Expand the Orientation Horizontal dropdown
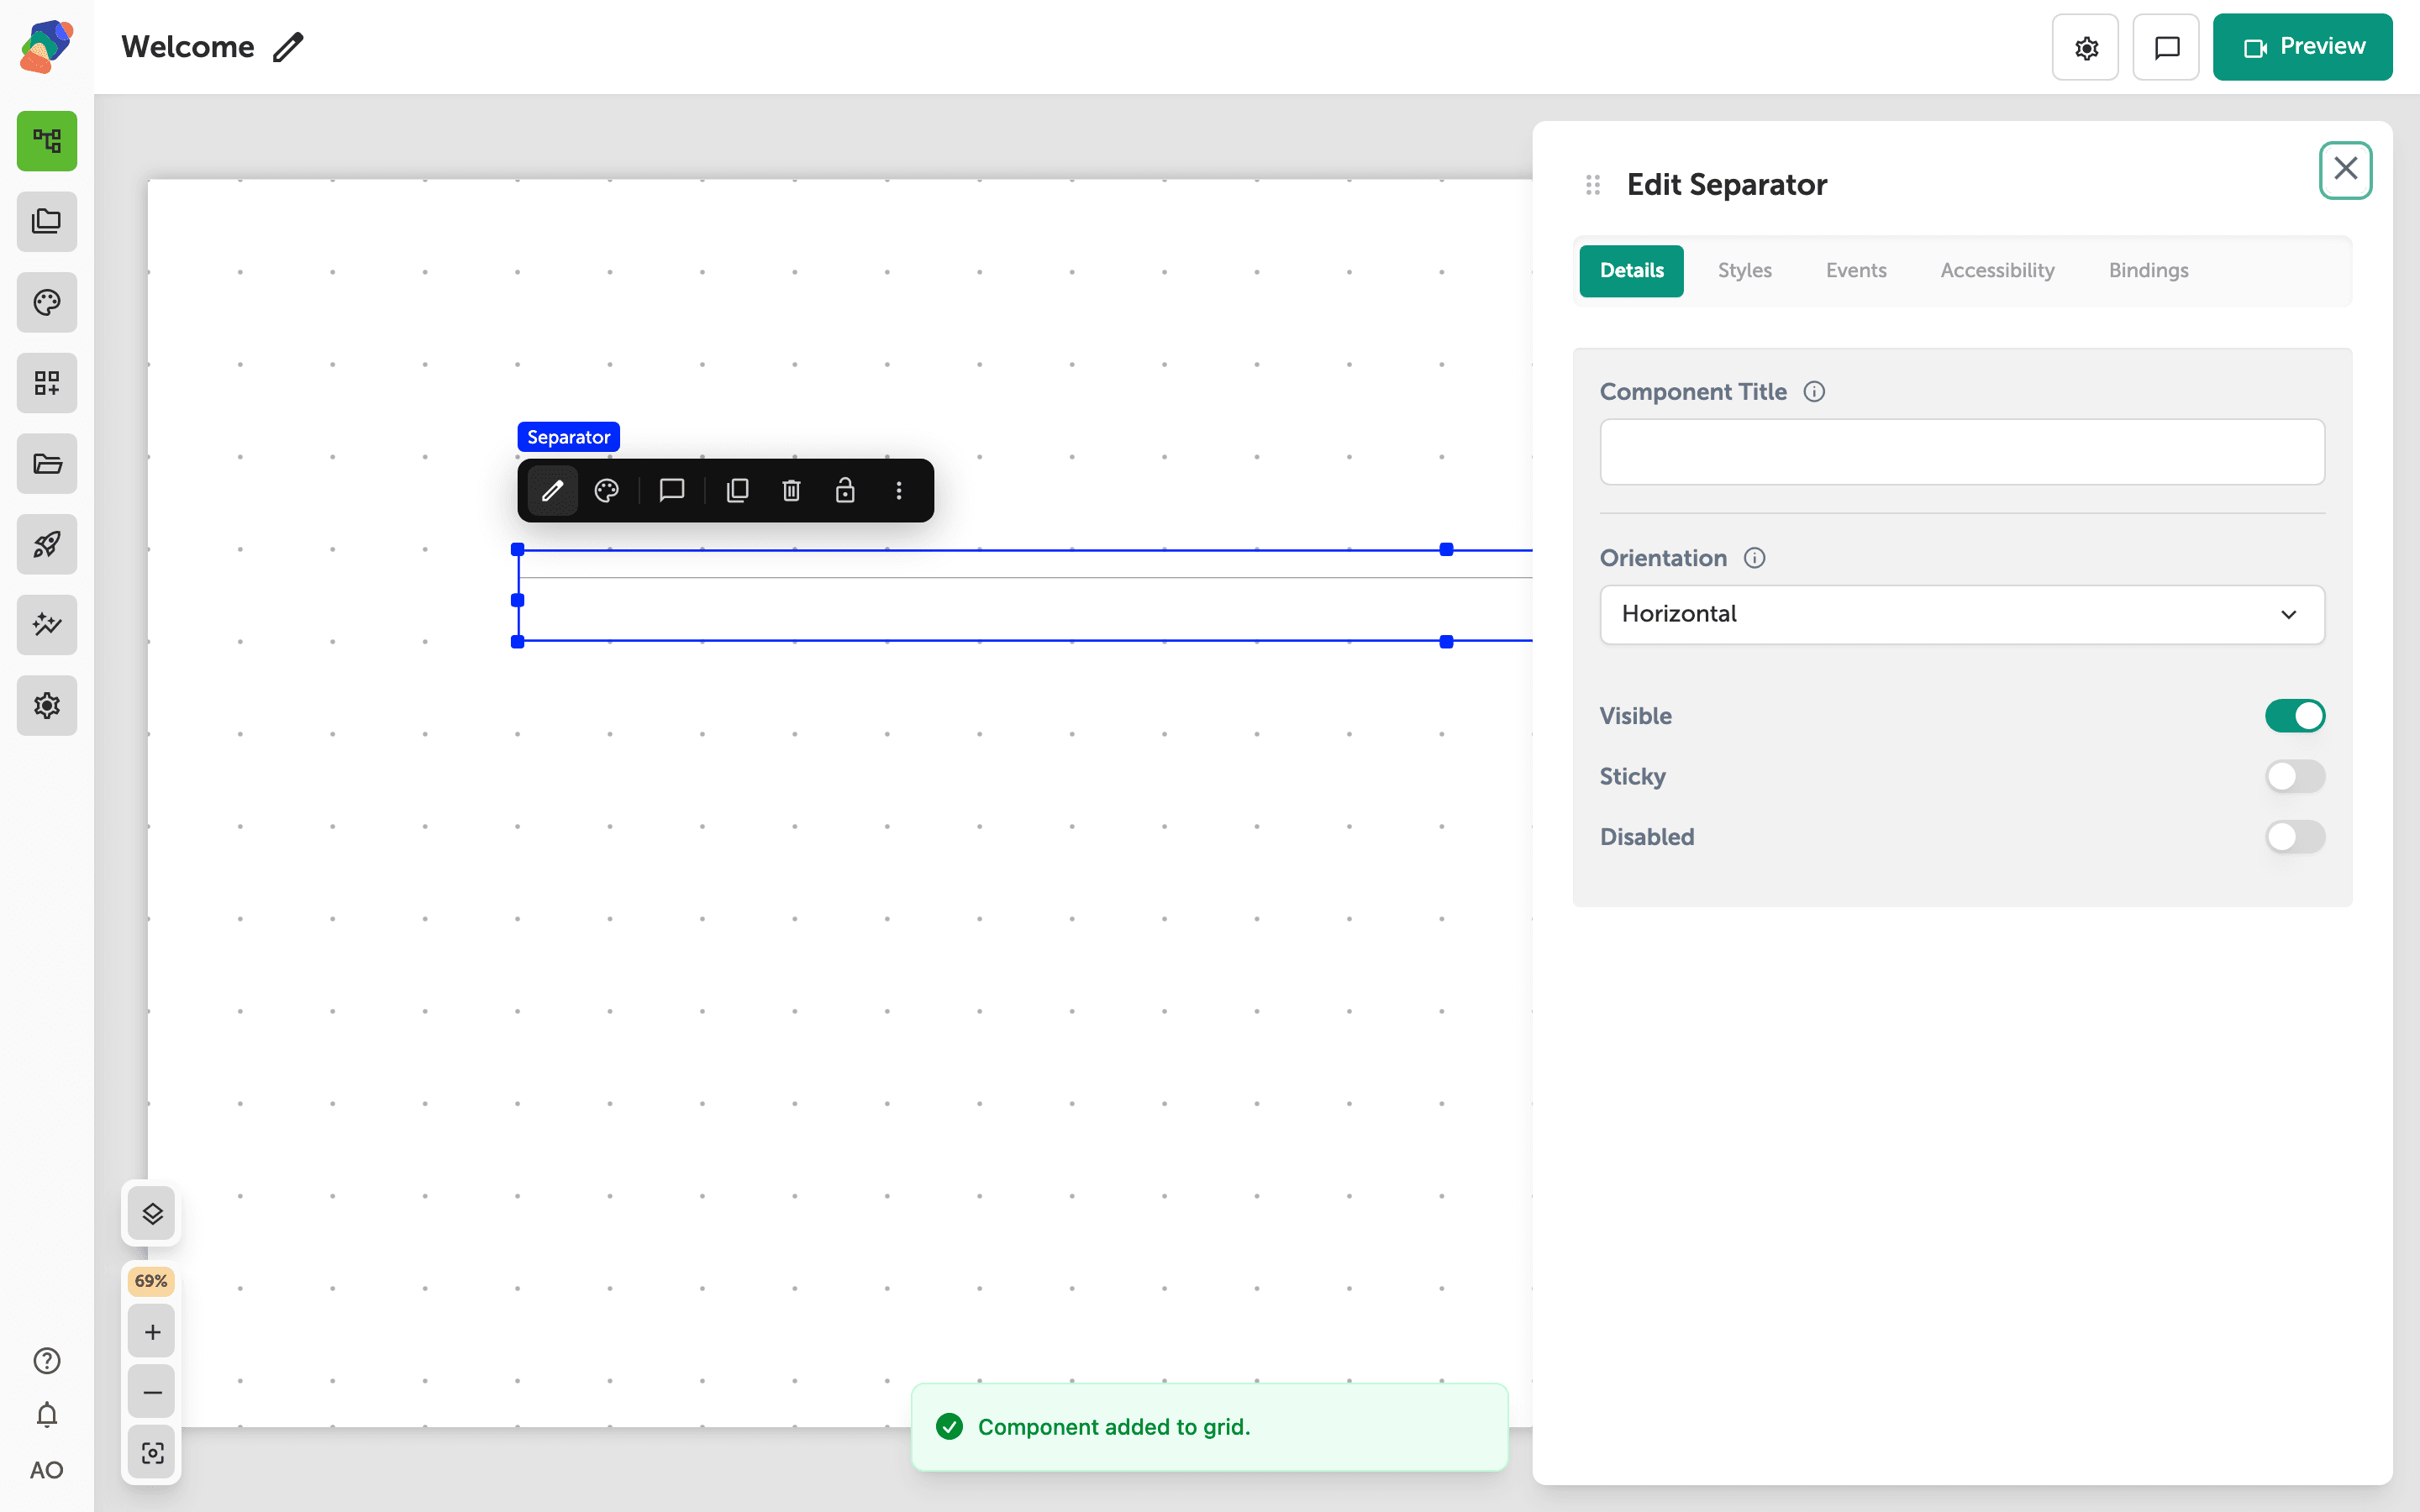The image size is (2420, 1512). point(1962,614)
